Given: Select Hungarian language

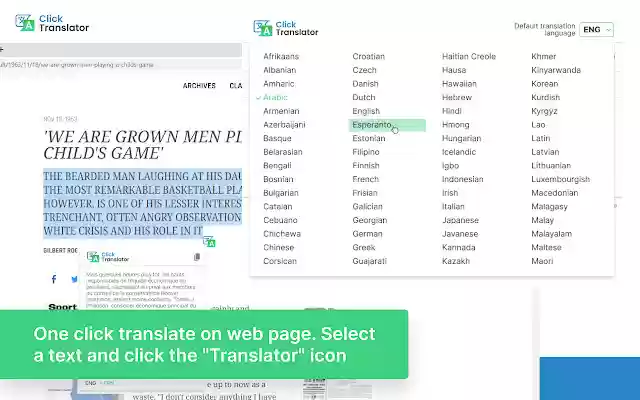Looking at the screenshot, I should (461, 138).
